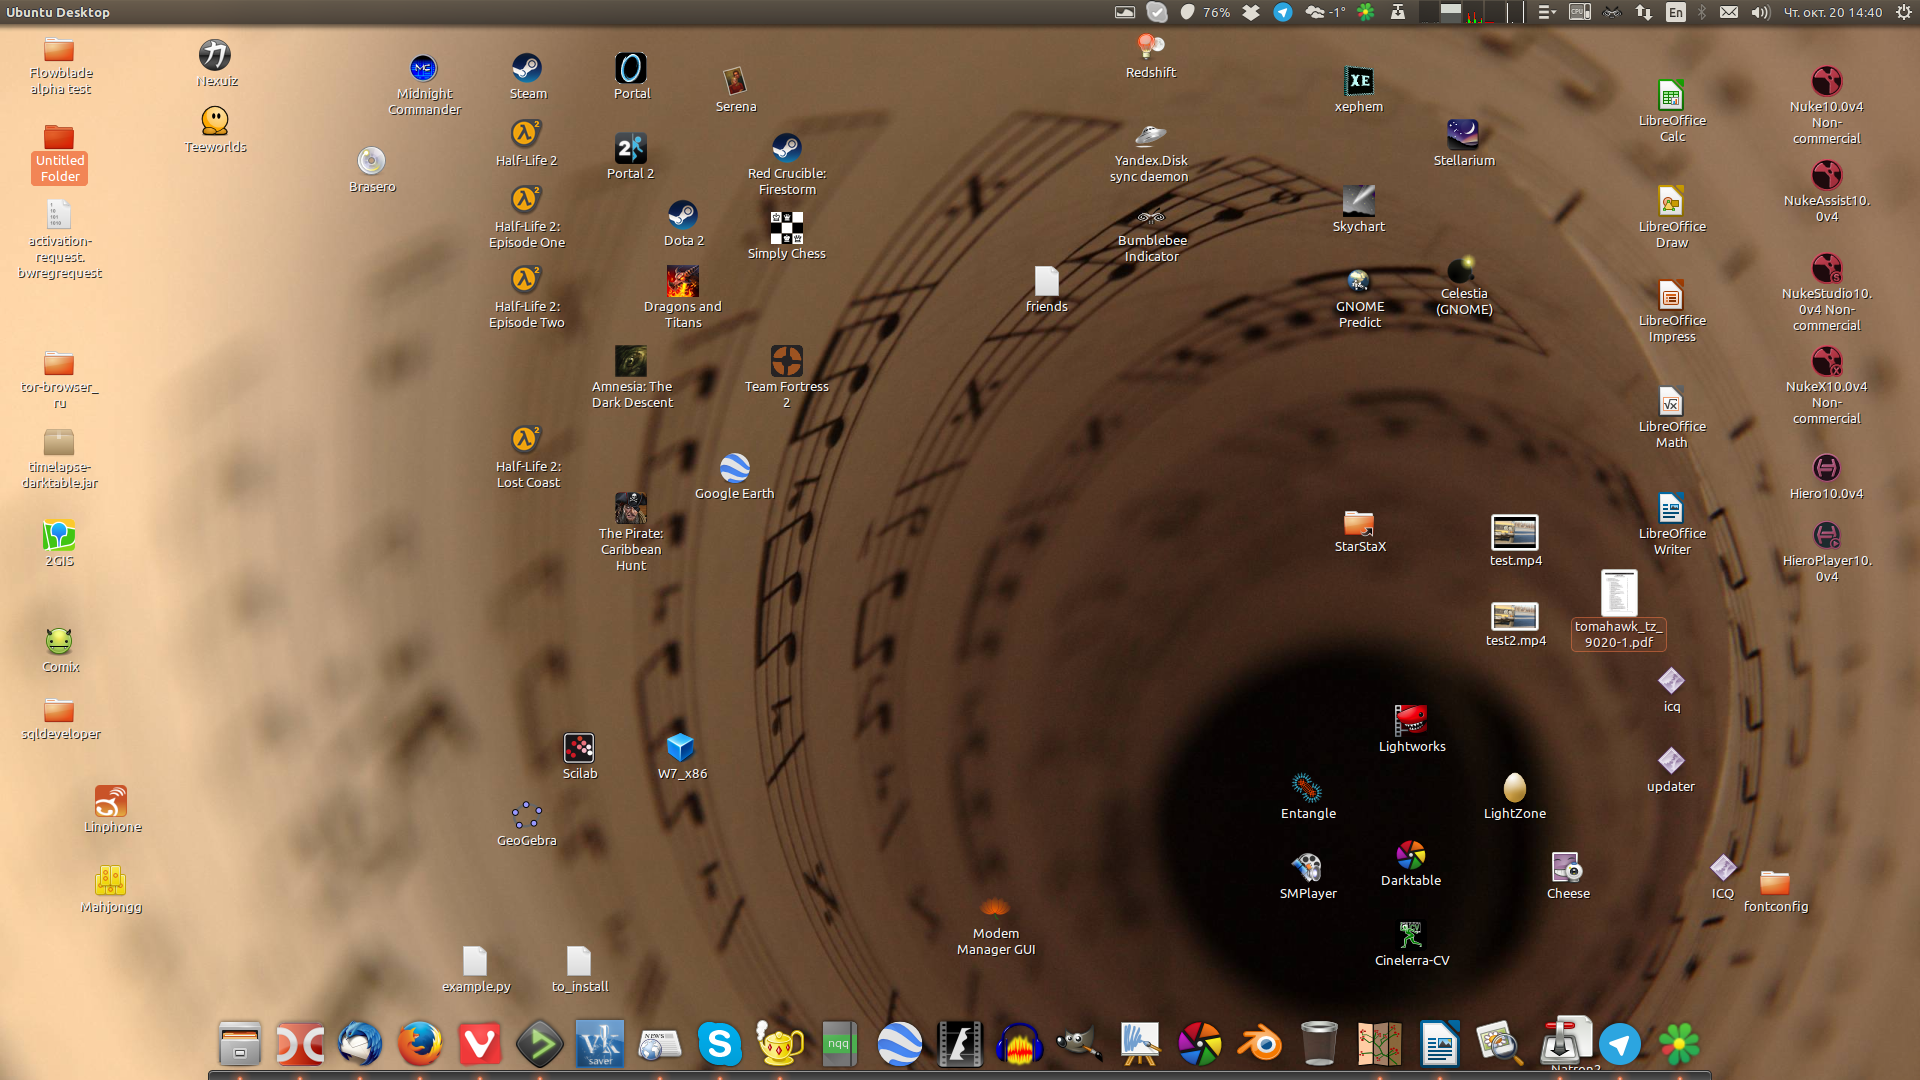
Task: Toggle Redshift from the desktop icon
Action: click(1150, 46)
